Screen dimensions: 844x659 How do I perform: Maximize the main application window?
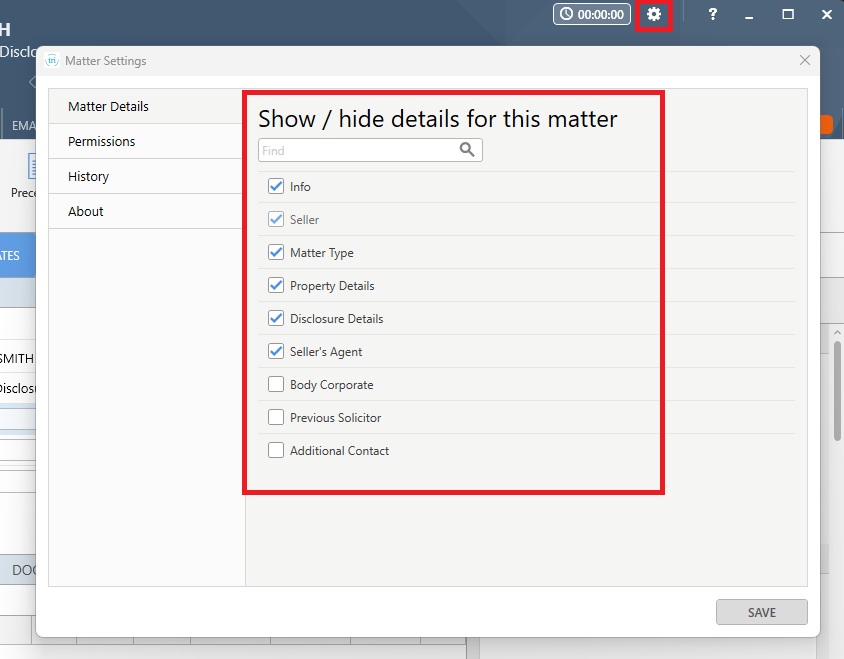point(788,15)
